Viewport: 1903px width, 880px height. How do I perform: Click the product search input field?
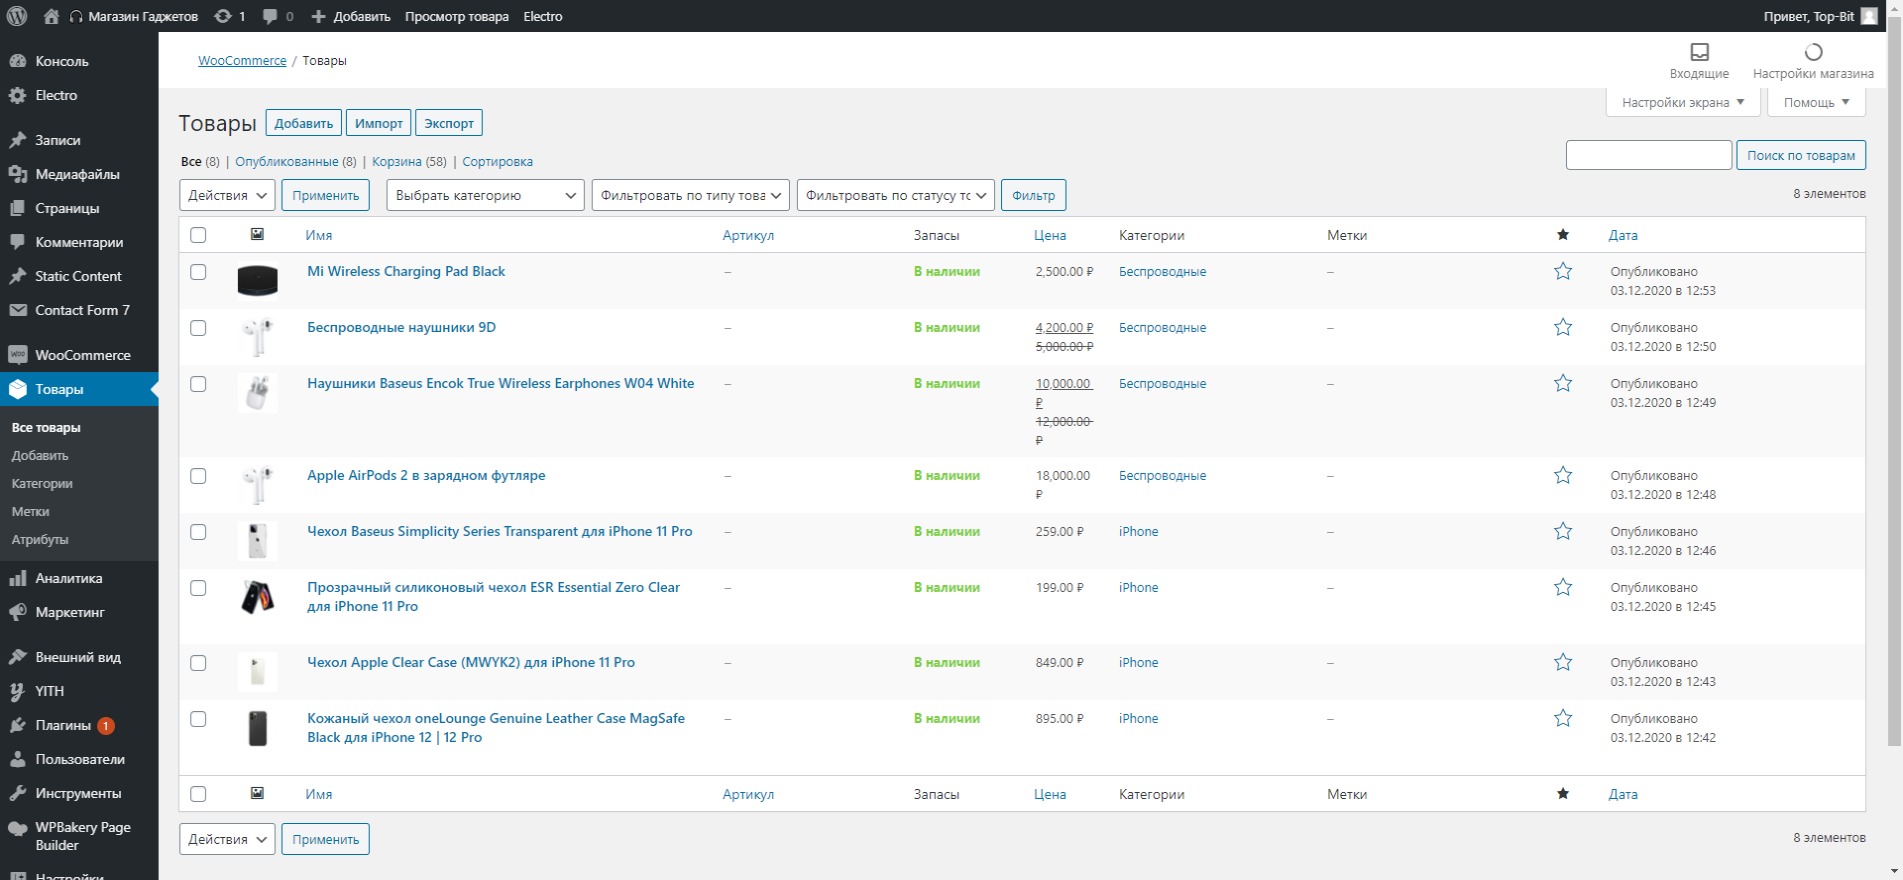coord(1649,155)
